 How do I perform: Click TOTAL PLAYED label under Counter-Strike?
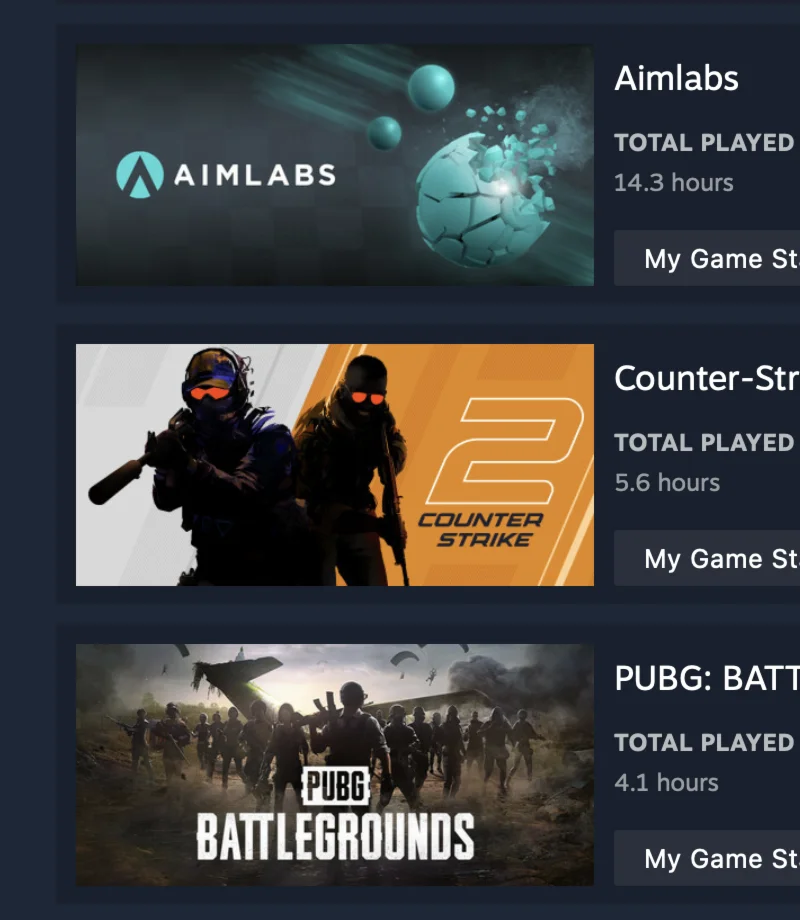704,442
